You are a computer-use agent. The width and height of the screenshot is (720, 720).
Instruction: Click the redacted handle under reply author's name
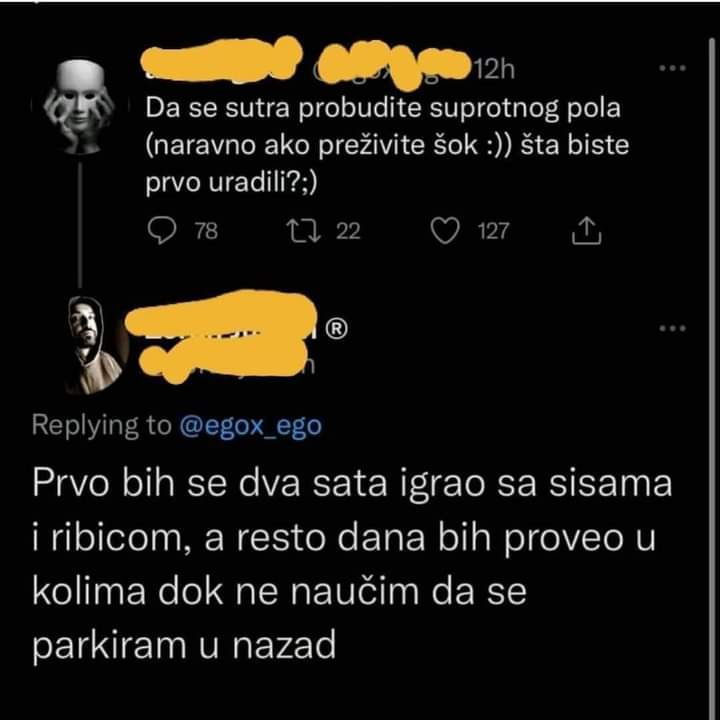(x=223, y=363)
